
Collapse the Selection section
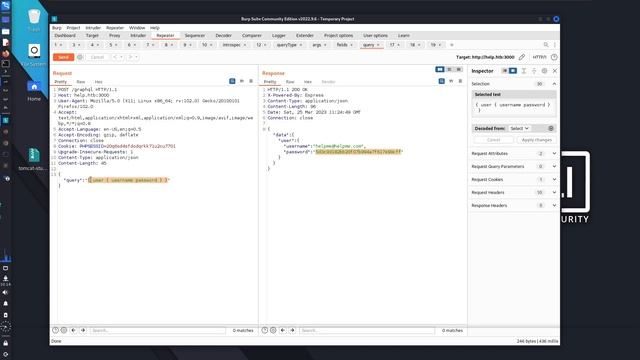point(554,84)
